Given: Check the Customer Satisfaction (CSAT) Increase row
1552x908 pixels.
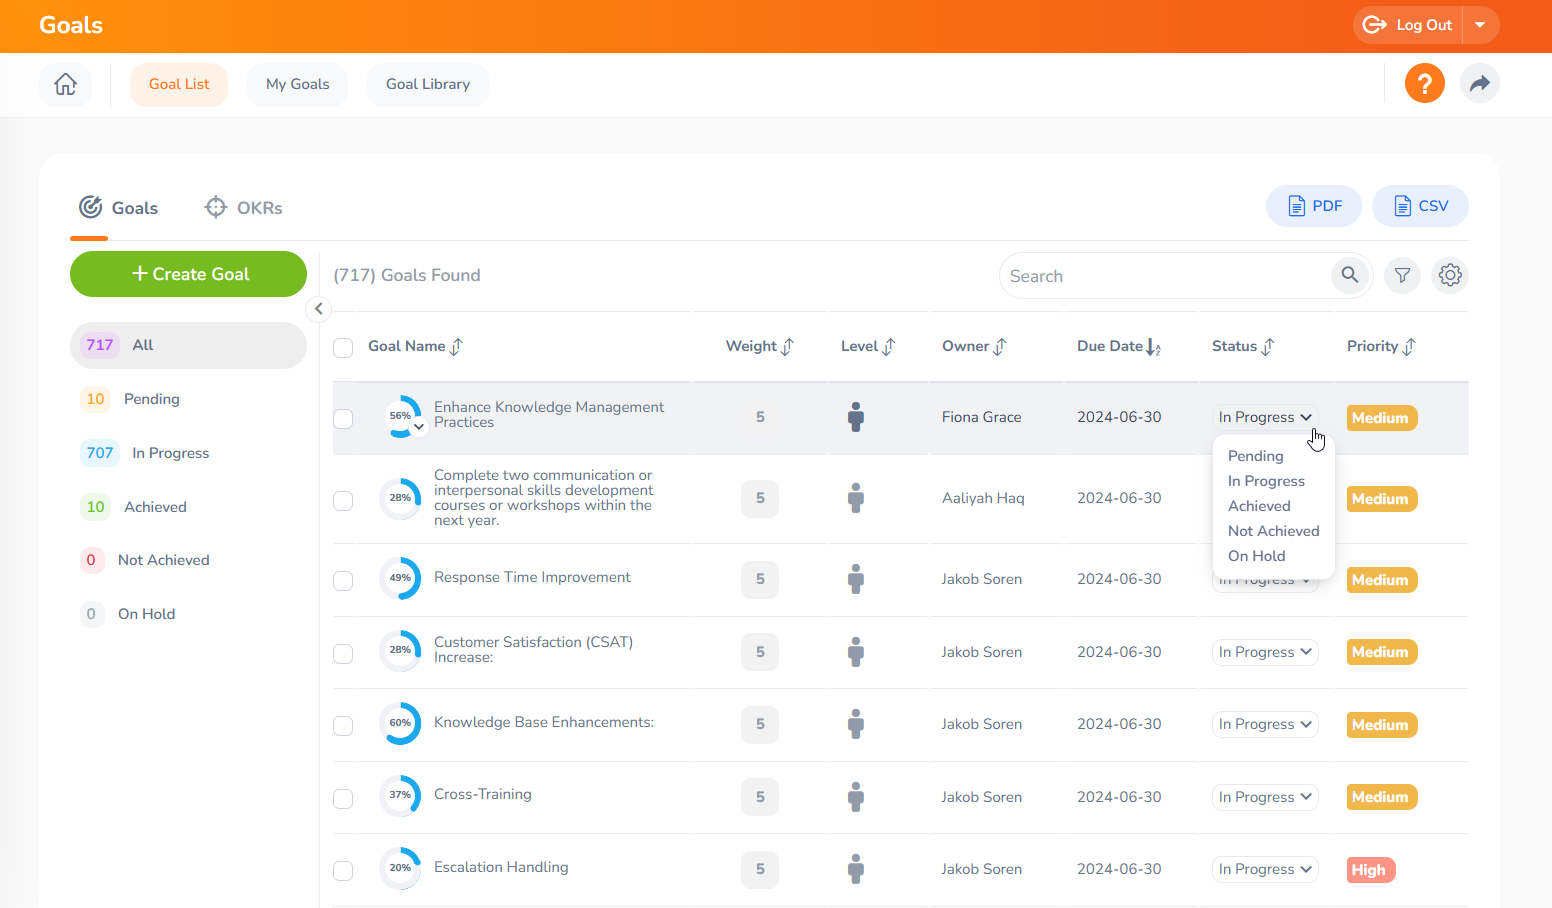Looking at the screenshot, I should pyautogui.click(x=343, y=654).
